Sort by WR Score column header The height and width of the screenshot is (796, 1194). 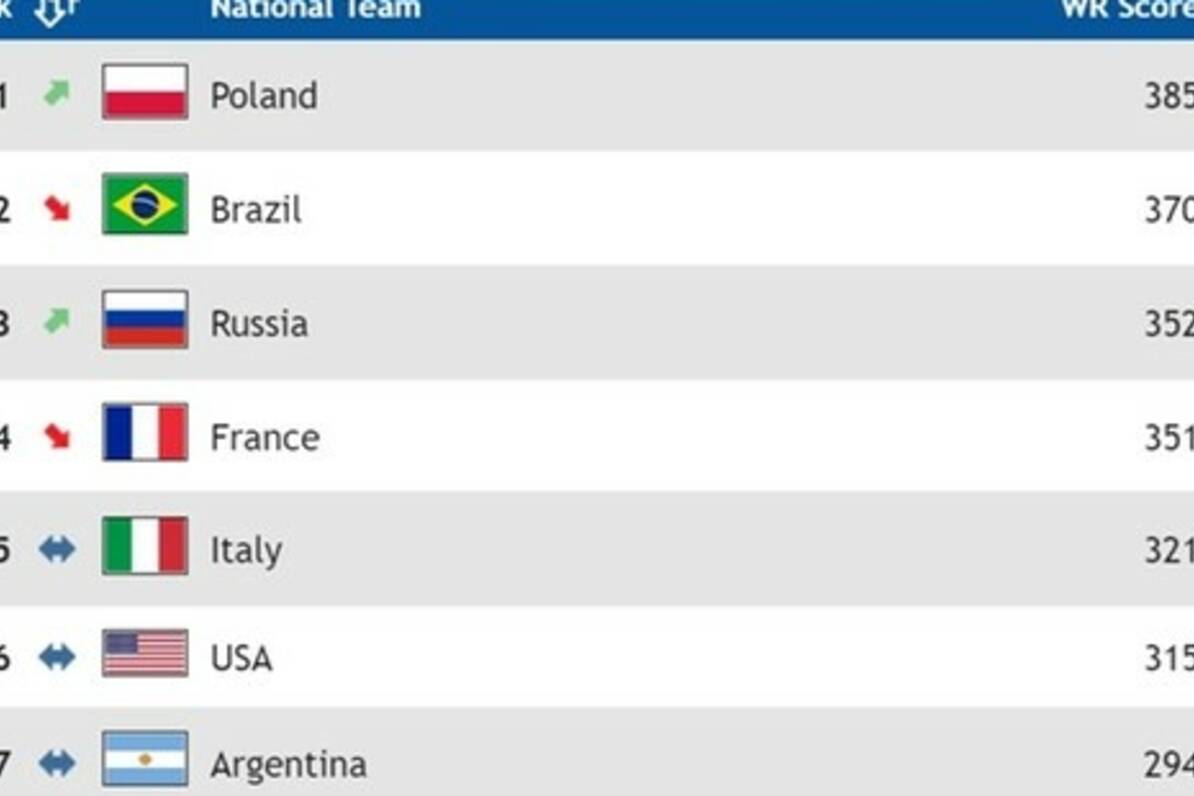pyautogui.click(x=1127, y=10)
